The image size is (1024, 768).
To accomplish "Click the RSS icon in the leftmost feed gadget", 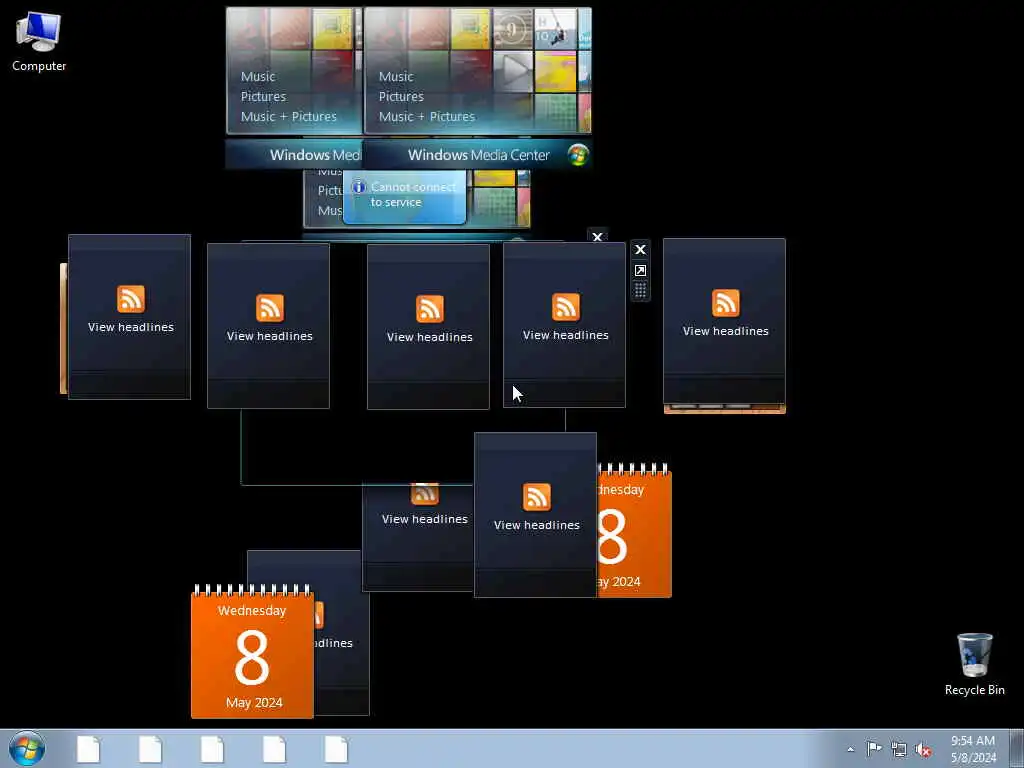I will click(131, 299).
